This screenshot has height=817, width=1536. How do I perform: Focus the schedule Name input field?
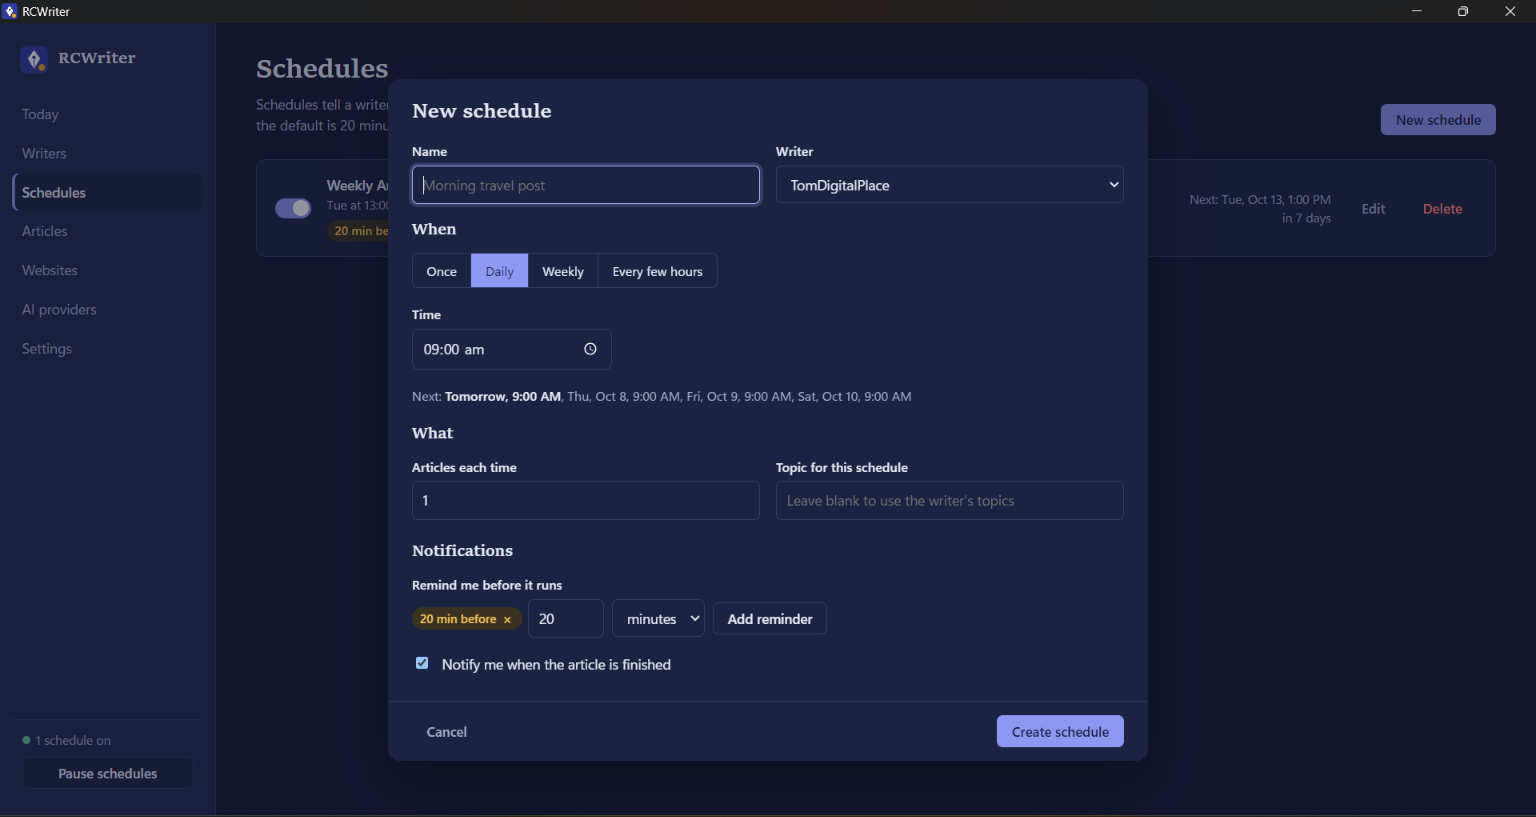click(x=586, y=185)
